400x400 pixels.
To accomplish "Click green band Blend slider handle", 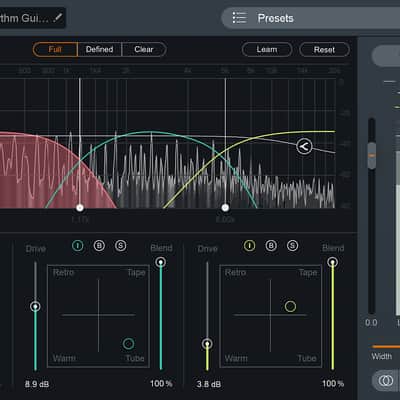I will [161, 262].
